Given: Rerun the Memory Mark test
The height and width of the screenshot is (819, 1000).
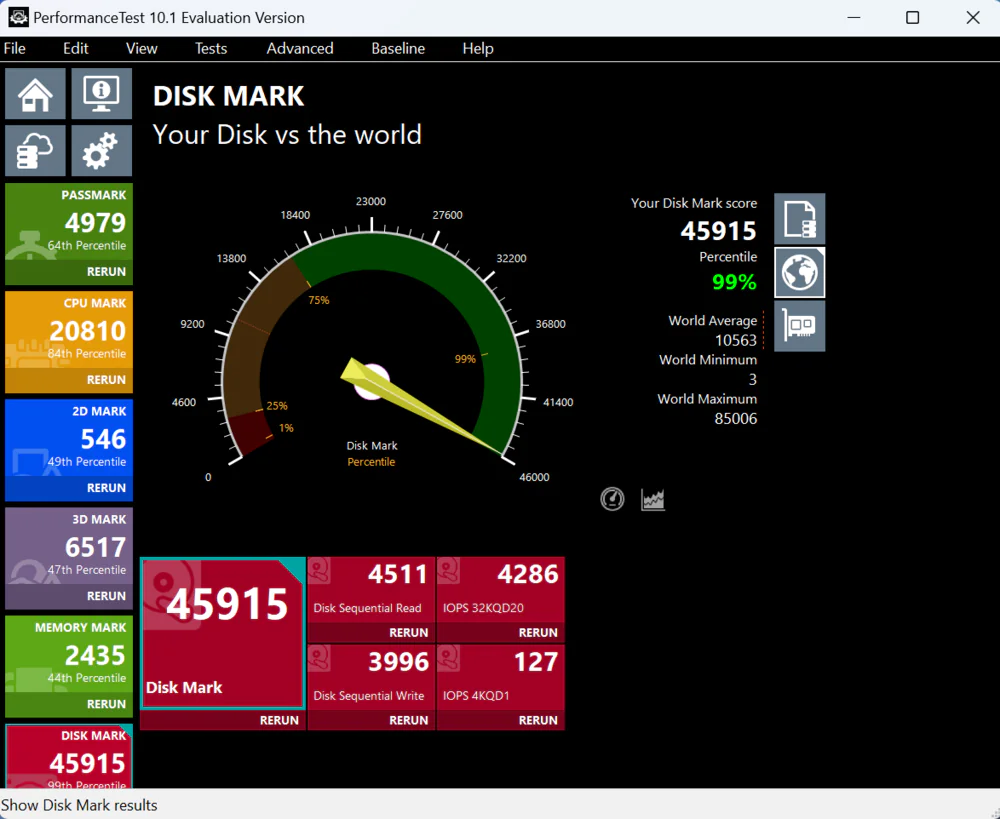Looking at the screenshot, I should [106, 704].
